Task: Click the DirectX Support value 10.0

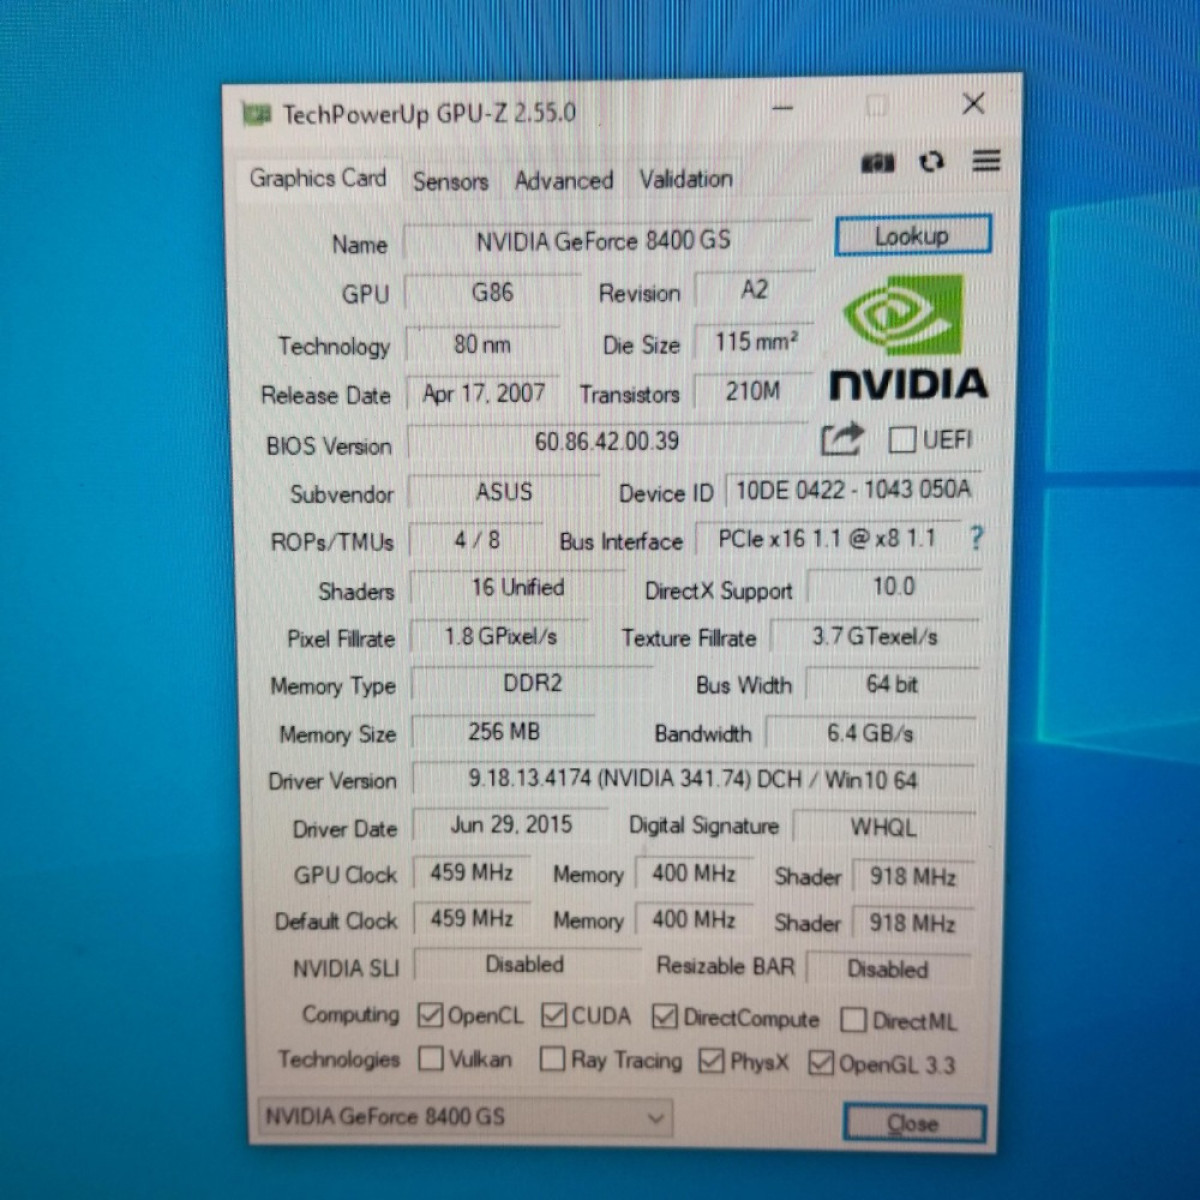Action: pos(893,587)
